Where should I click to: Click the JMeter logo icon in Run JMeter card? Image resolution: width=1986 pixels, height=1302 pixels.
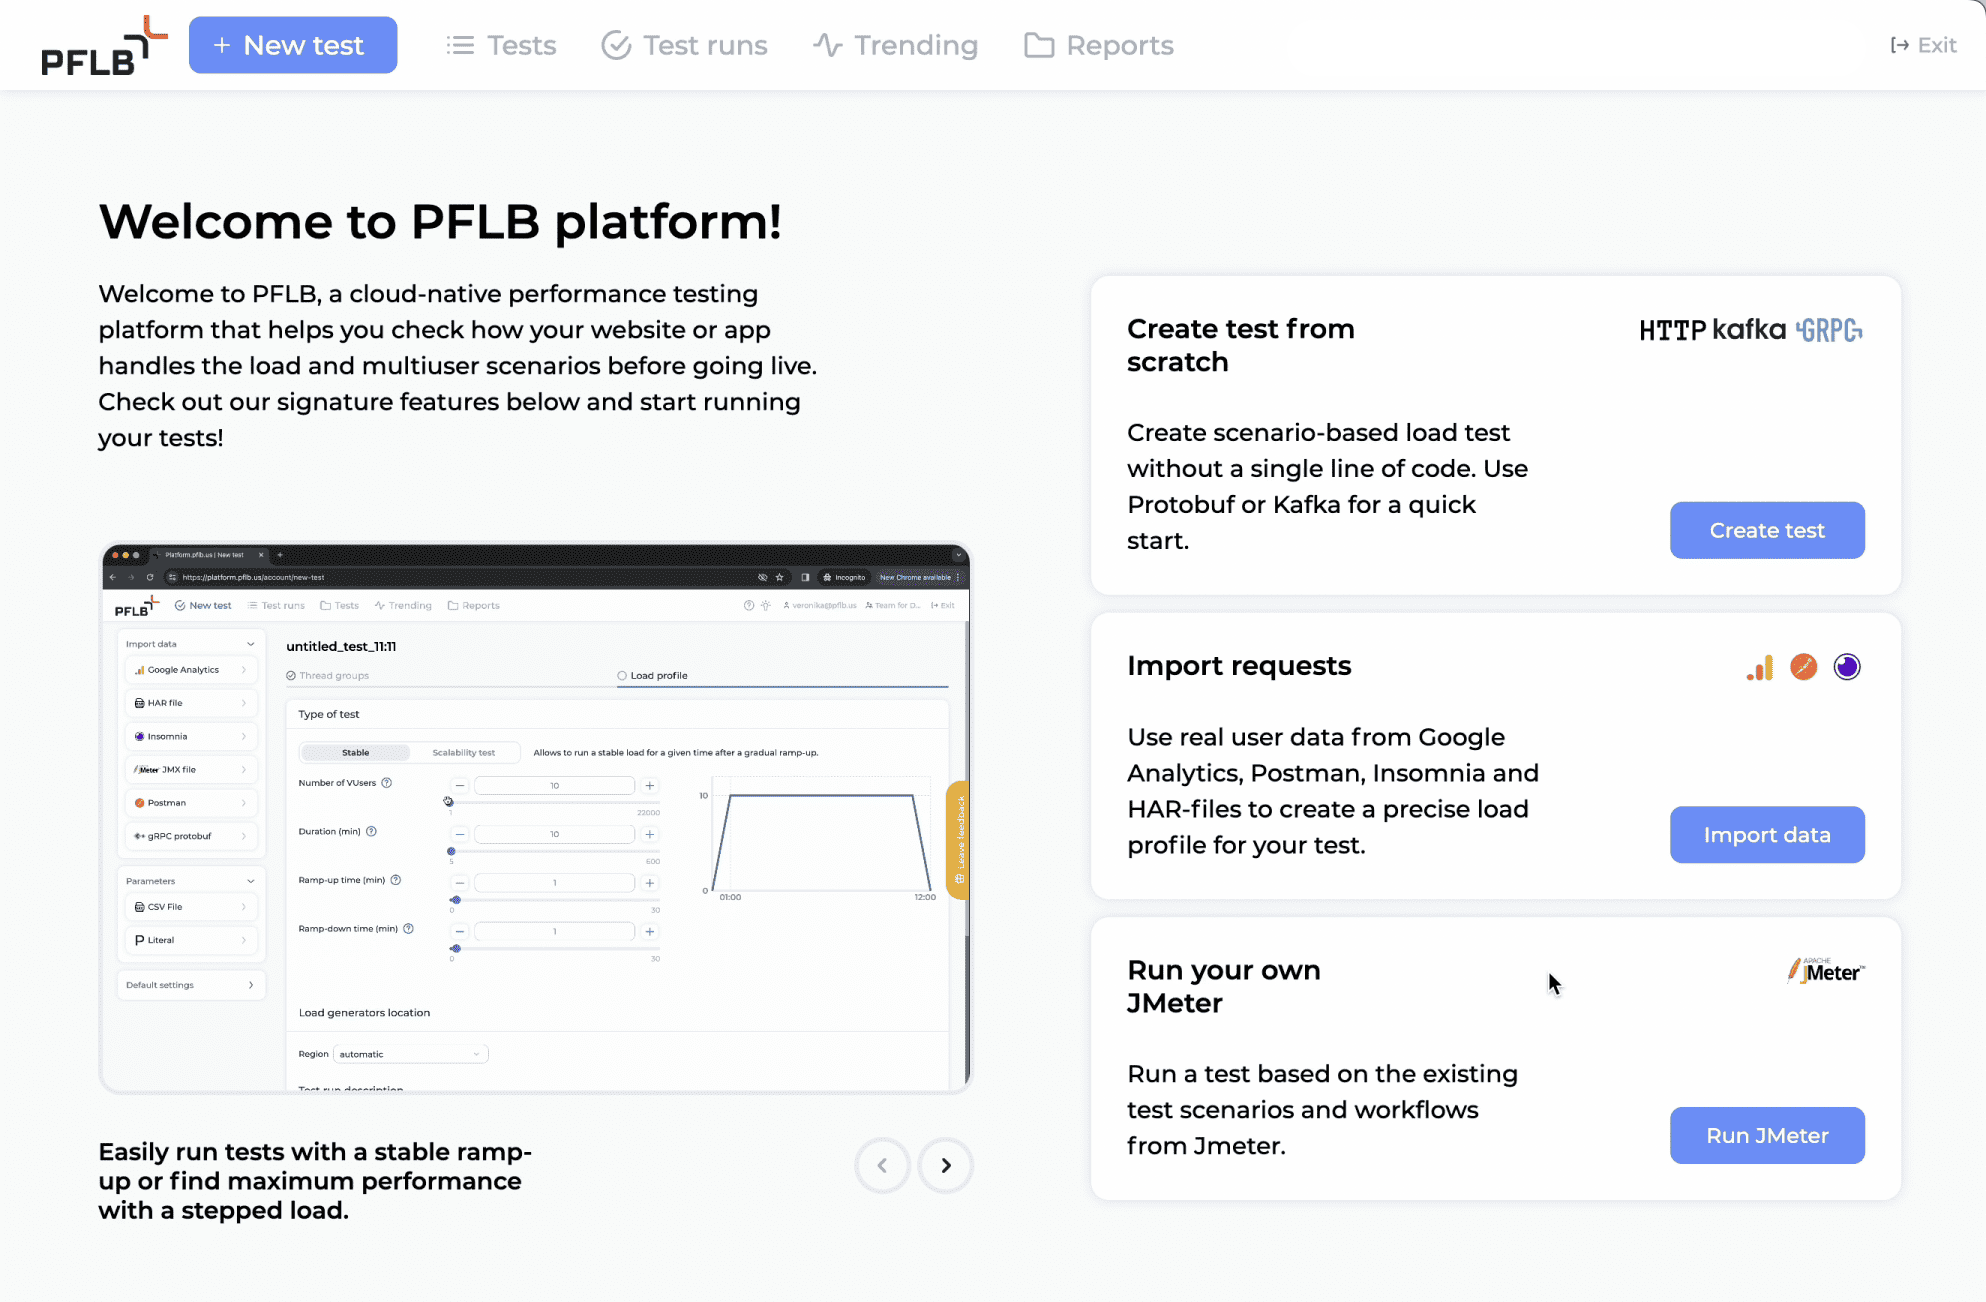[1822, 969]
